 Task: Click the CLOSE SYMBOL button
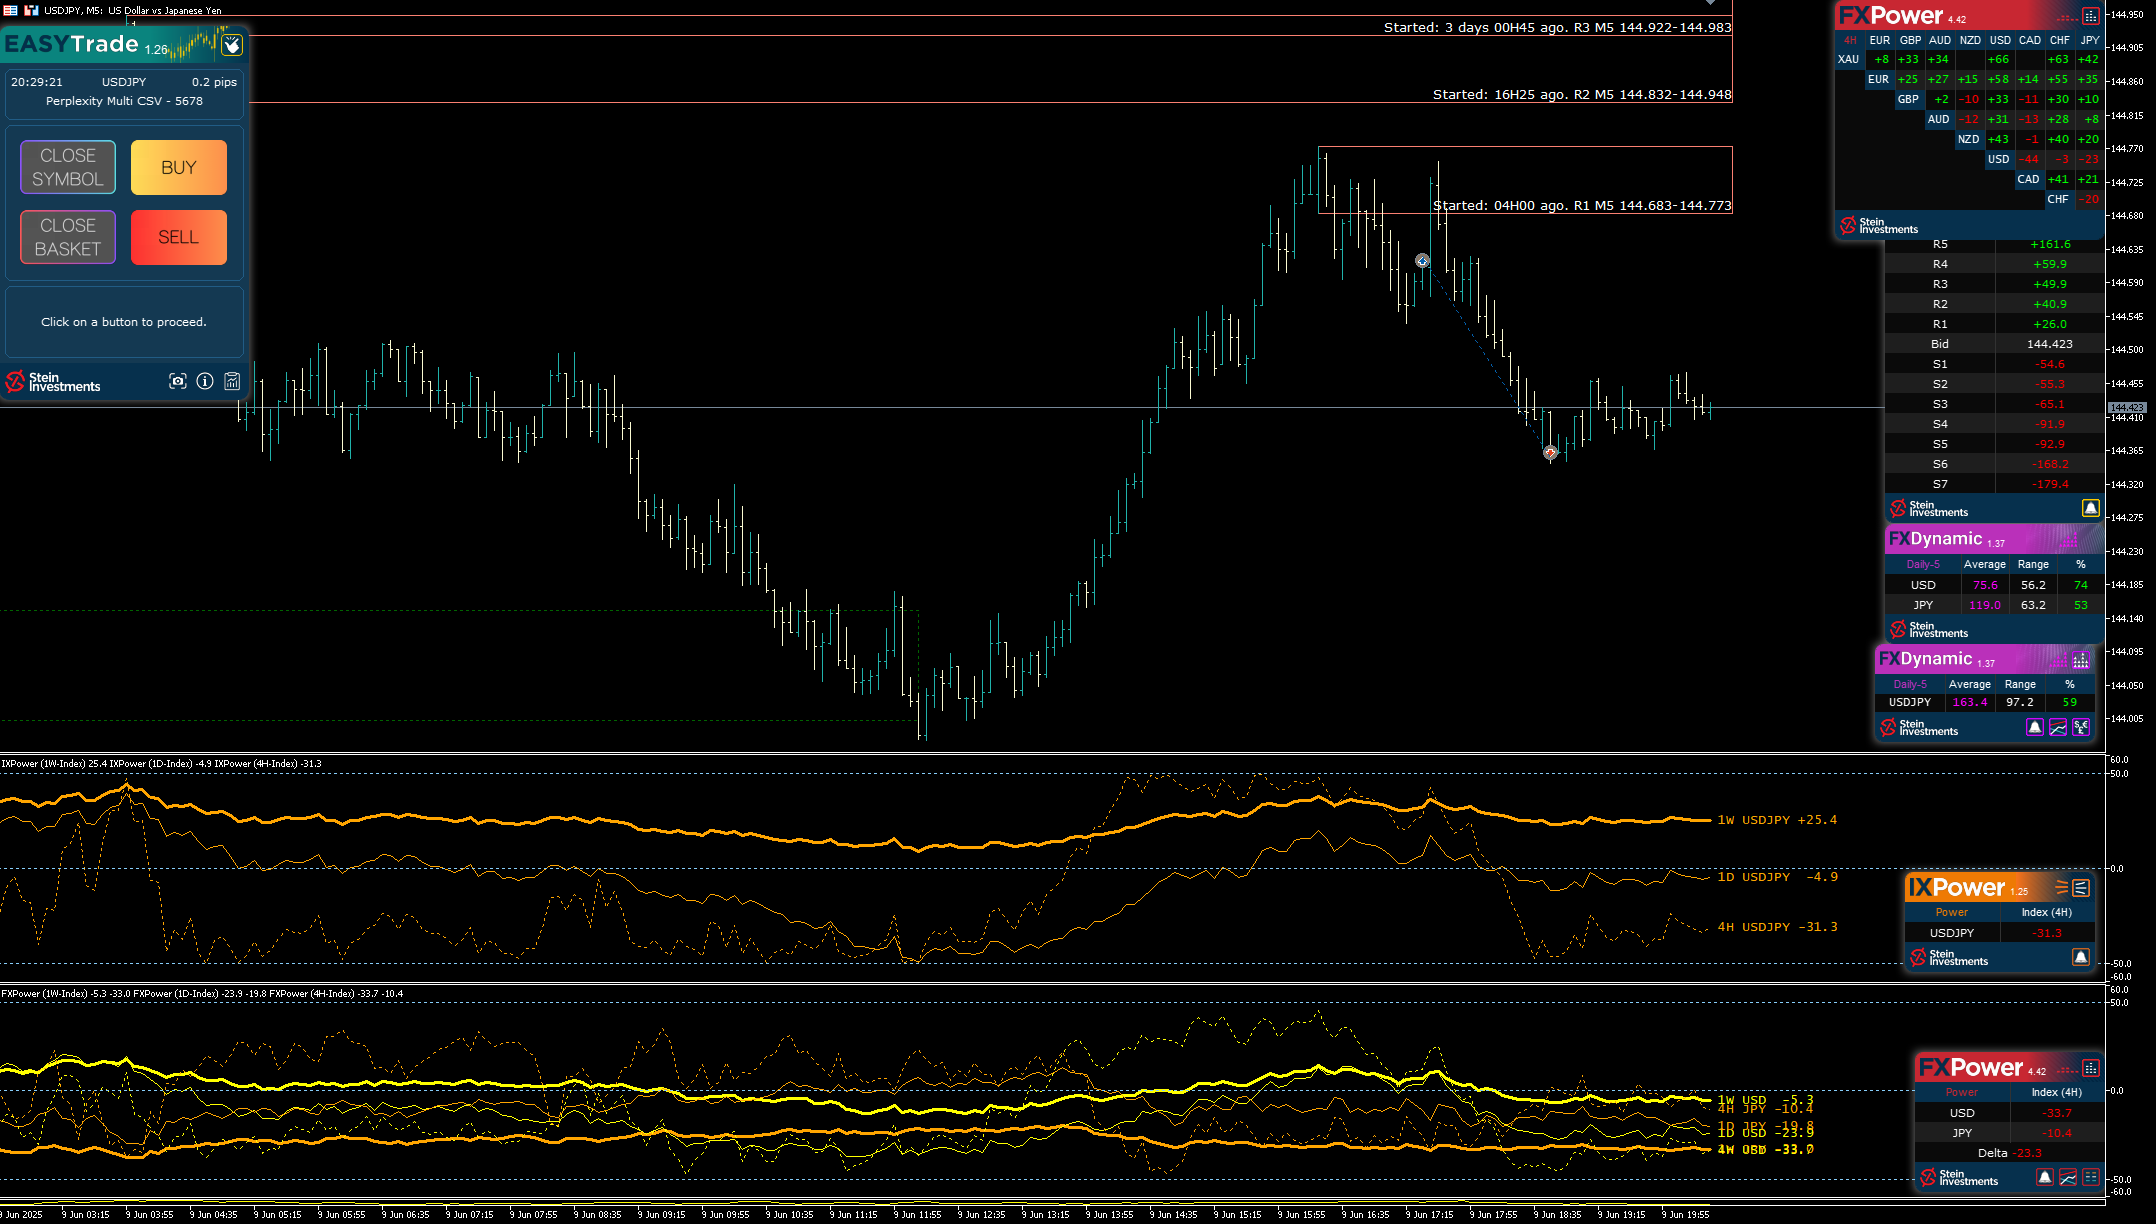point(68,167)
